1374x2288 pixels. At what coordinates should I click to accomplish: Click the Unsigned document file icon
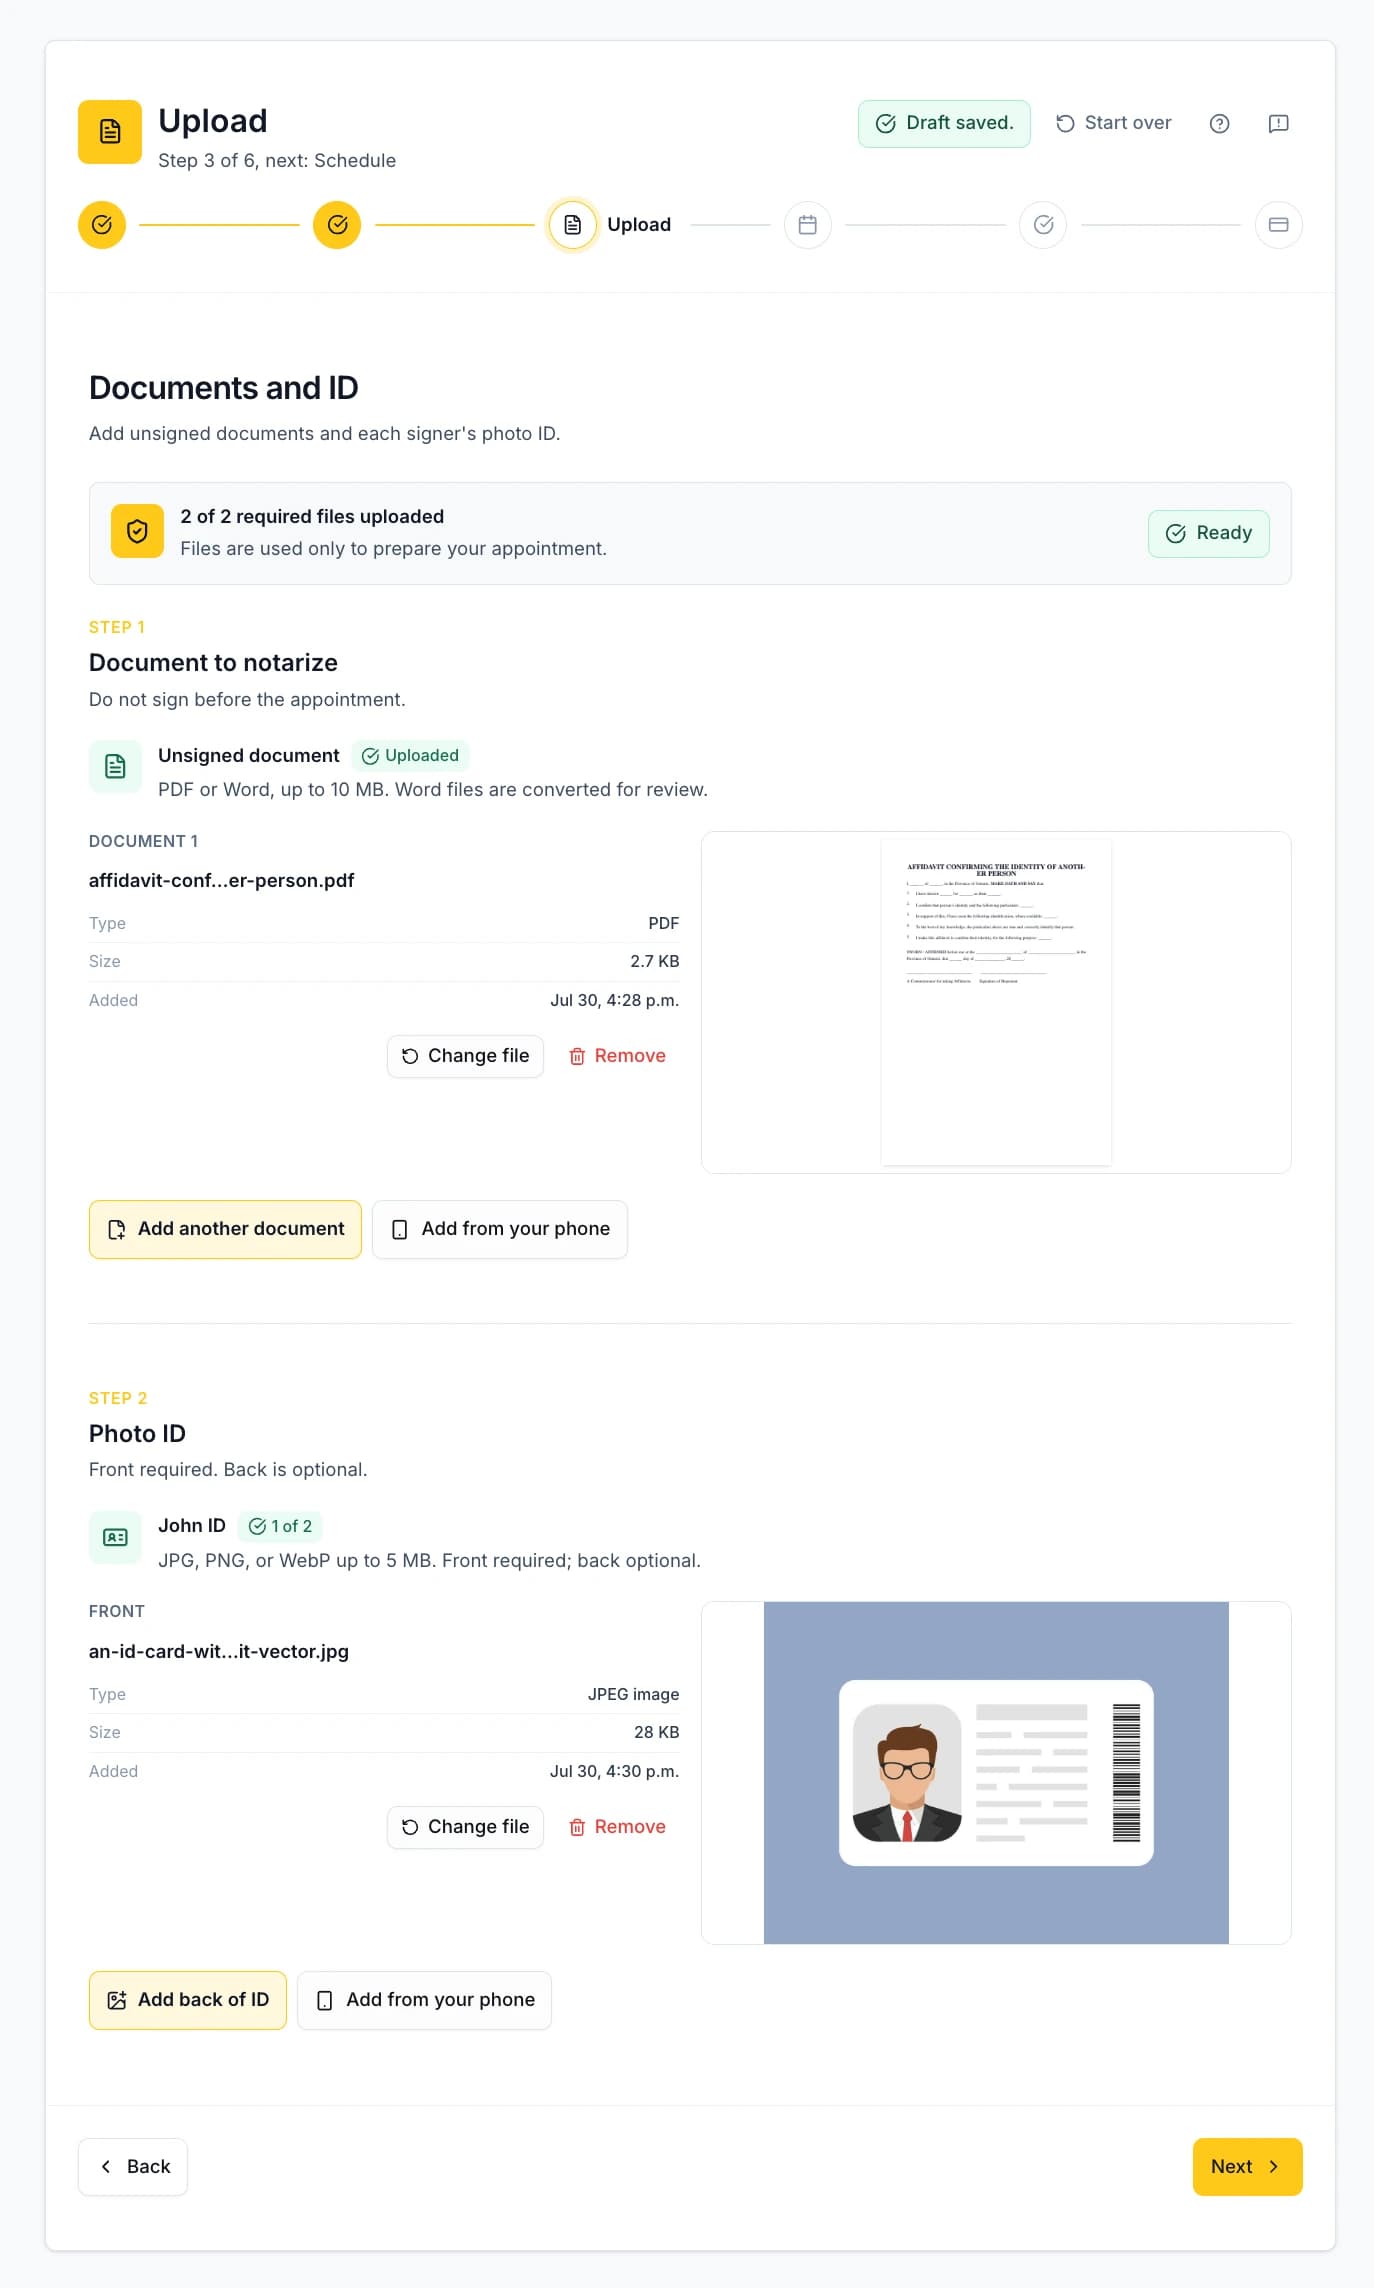[115, 767]
